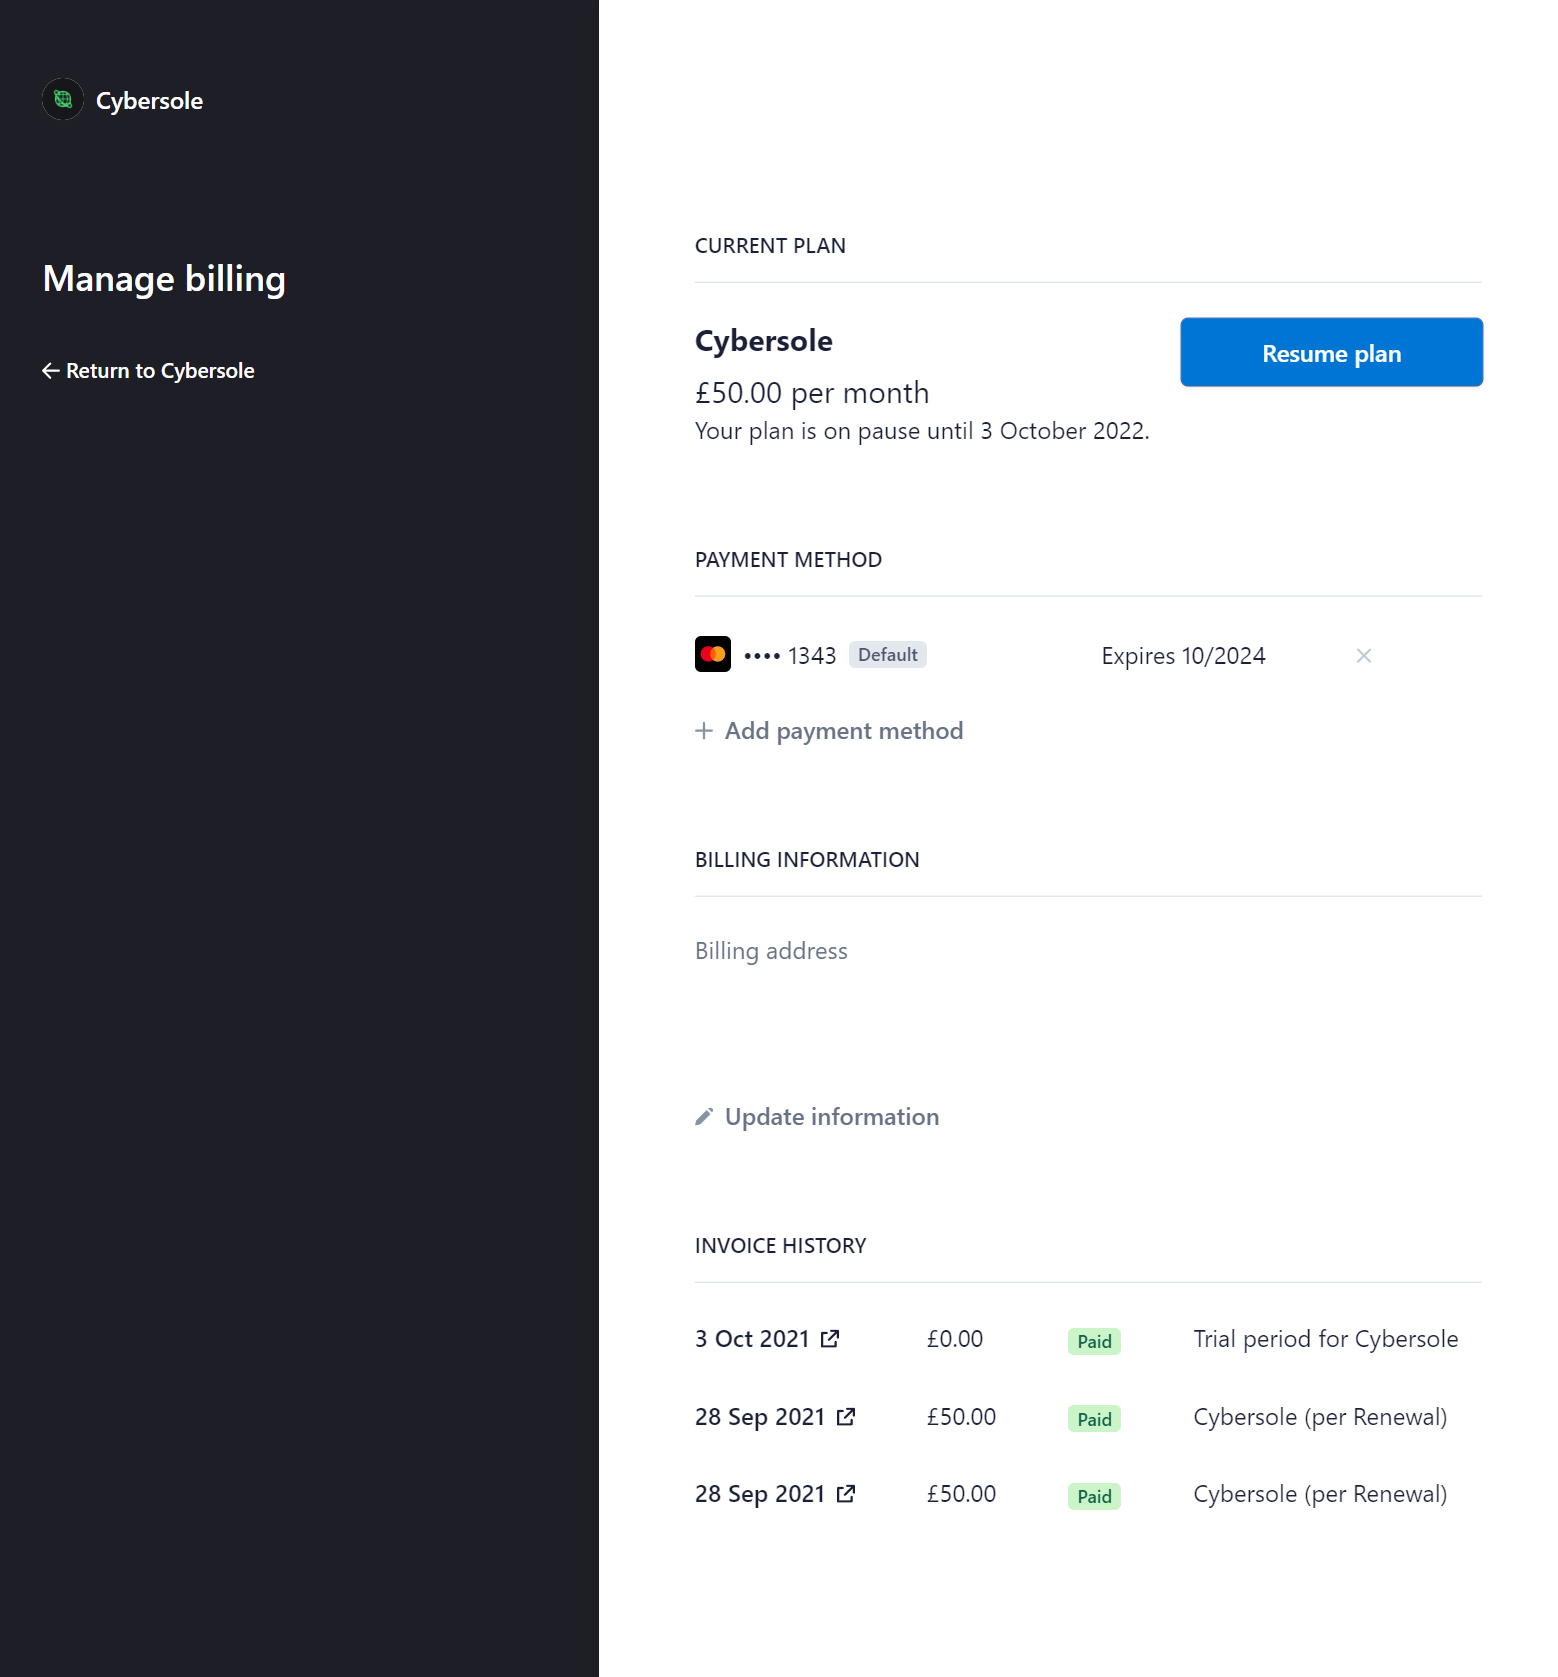
Task: Click the £50.00 per month price text
Action: [812, 393]
